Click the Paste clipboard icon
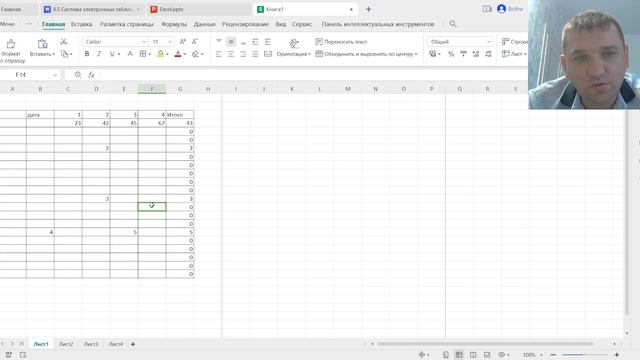The height and width of the screenshot is (360, 640). 42,44
